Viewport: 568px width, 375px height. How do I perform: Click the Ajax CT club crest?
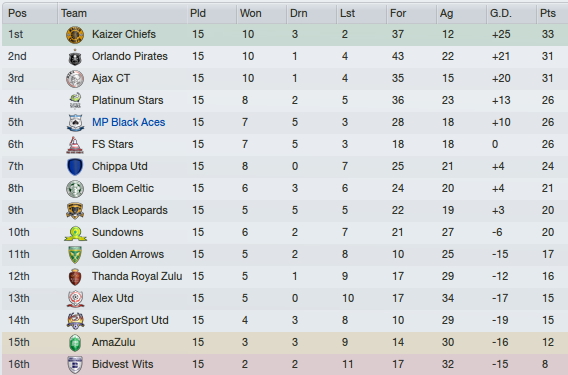75,79
